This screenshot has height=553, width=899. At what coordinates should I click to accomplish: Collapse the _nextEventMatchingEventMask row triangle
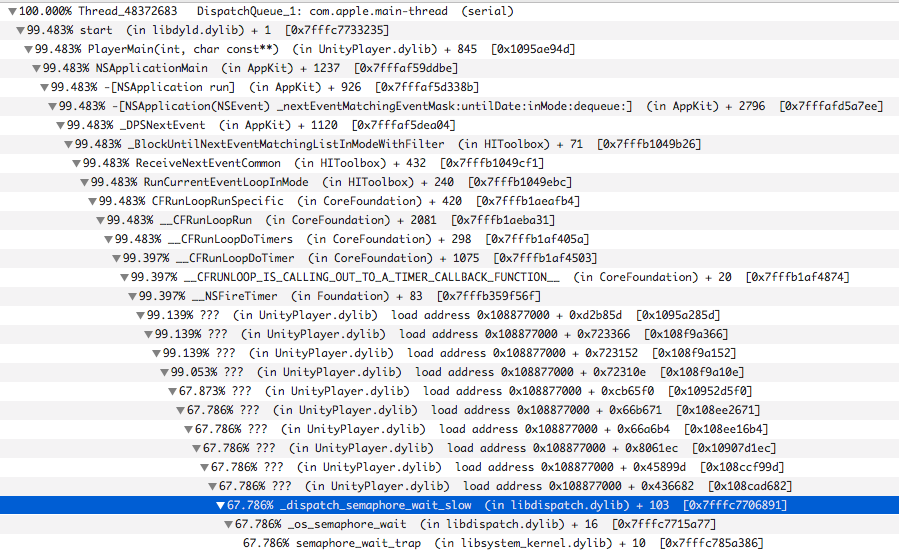[x=52, y=107]
